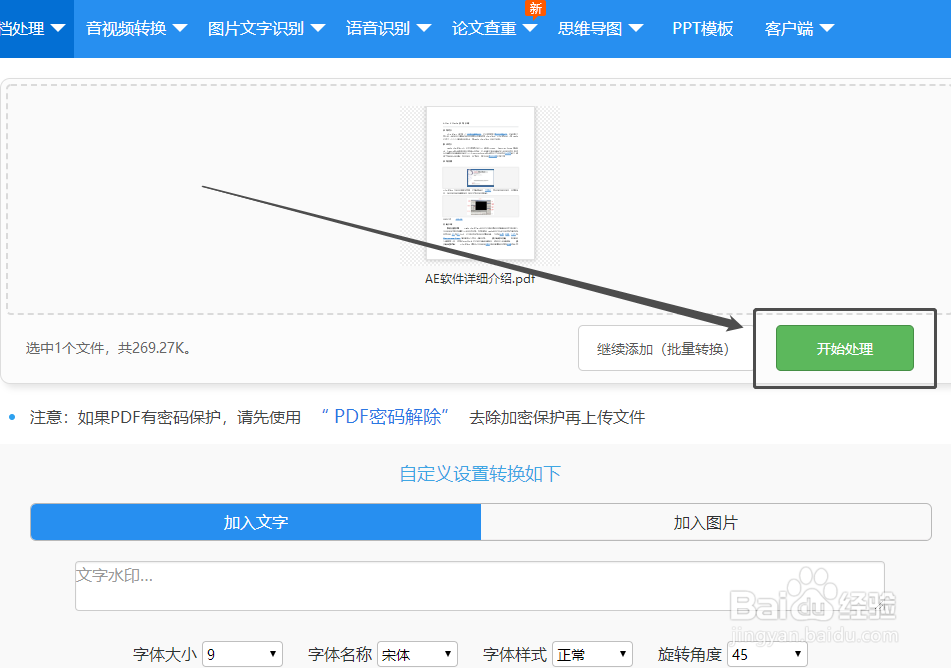Click the 开始处理 button
The image size is (951, 668).
tap(845, 348)
